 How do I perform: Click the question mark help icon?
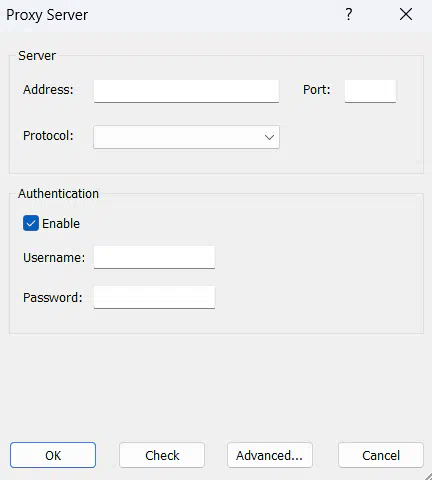(349, 14)
